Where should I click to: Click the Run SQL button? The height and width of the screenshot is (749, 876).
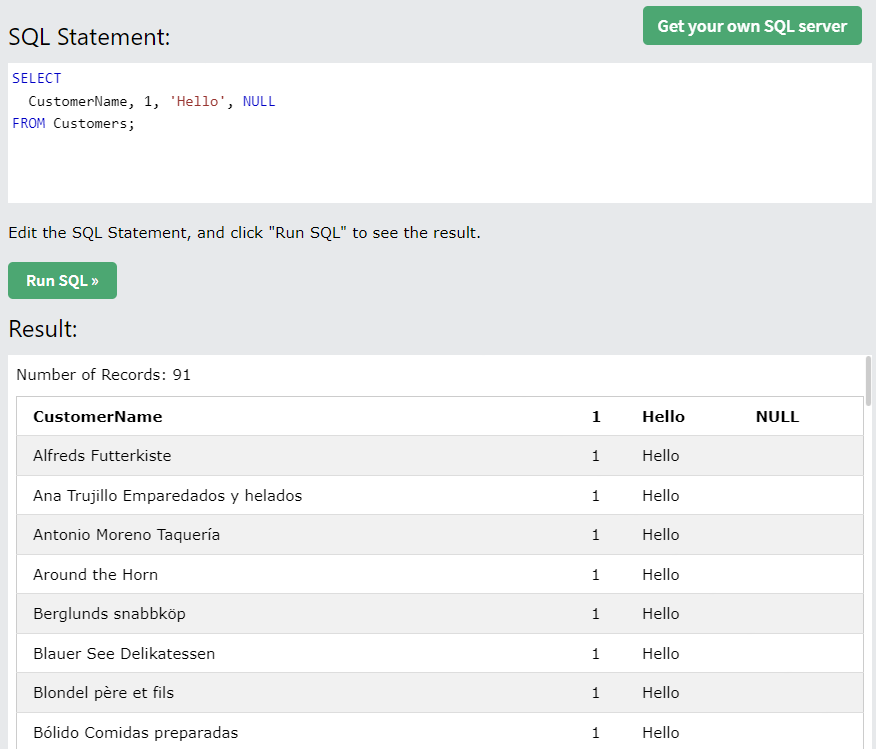click(x=63, y=280)
